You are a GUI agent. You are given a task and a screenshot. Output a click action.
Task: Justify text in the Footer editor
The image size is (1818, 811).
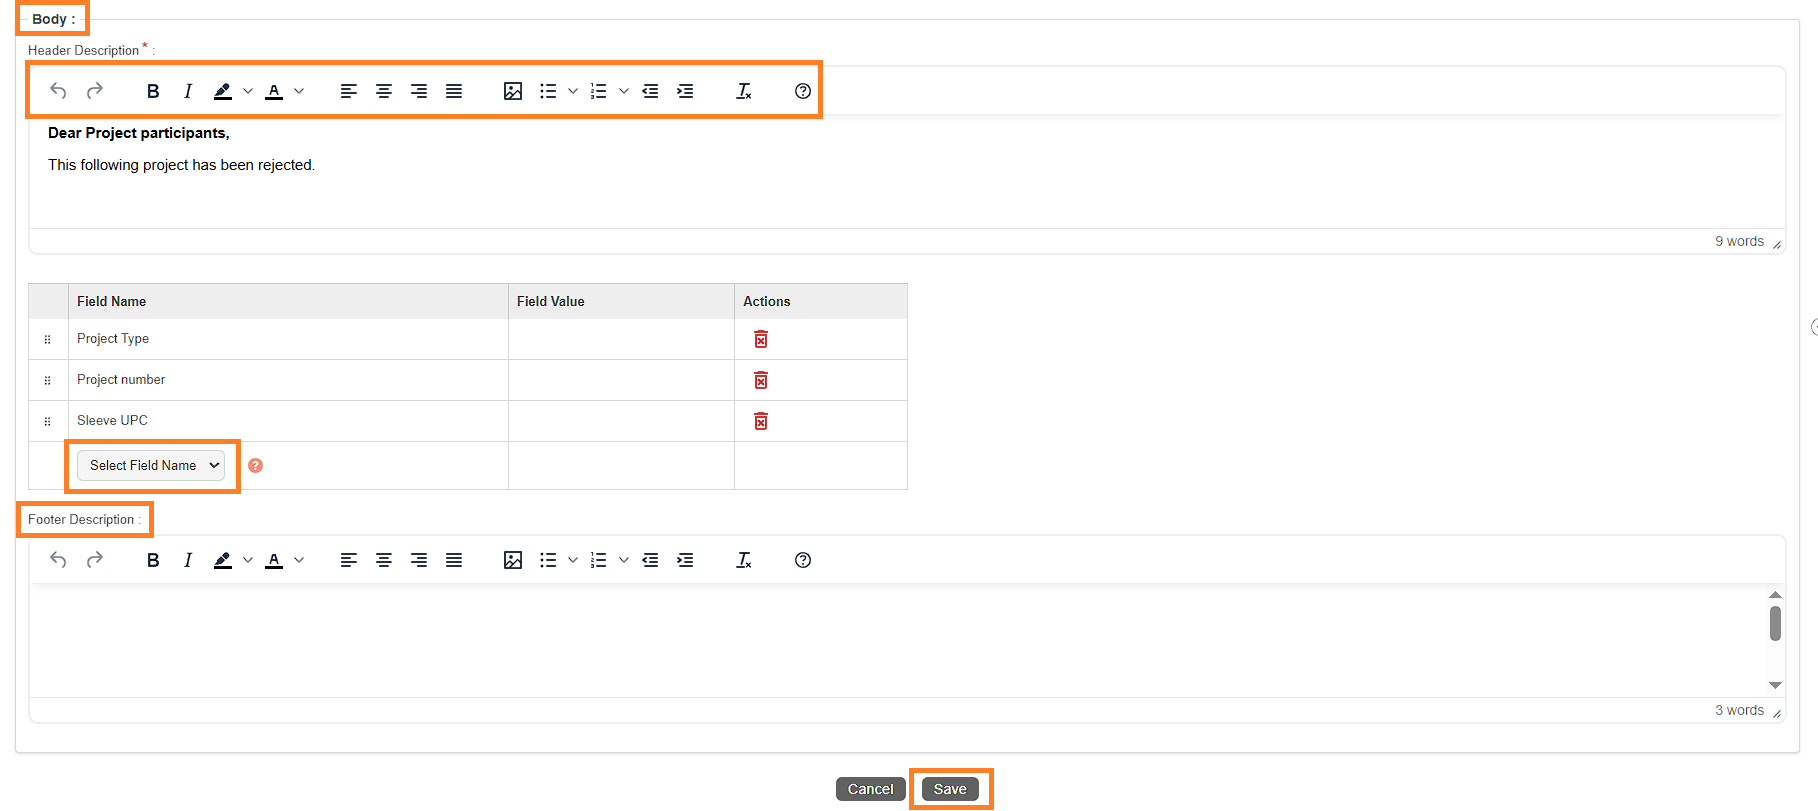454,560
